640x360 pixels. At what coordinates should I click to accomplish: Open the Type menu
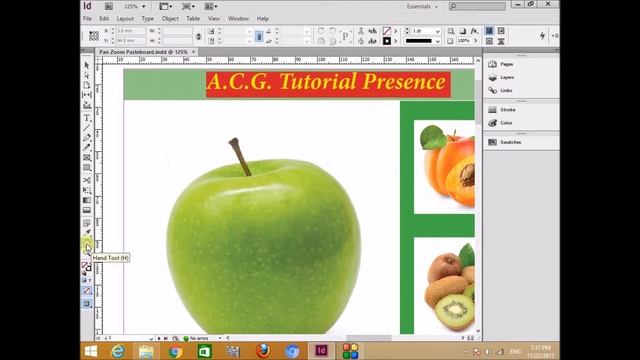(148, 19)
